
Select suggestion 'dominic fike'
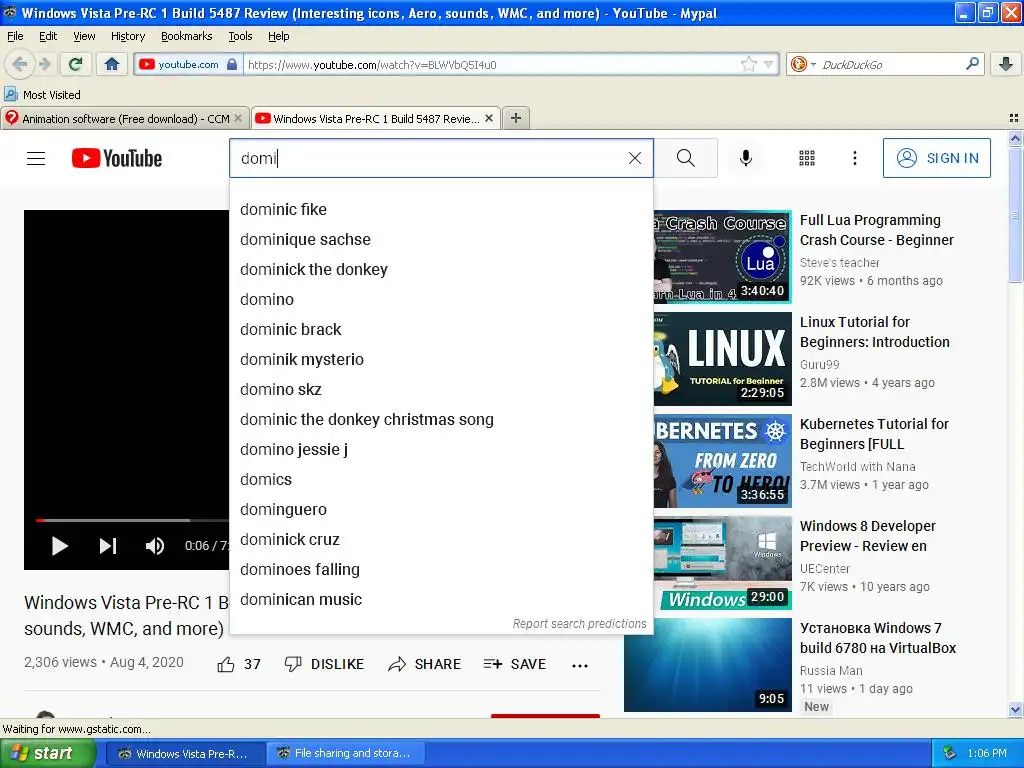point(441,210)
